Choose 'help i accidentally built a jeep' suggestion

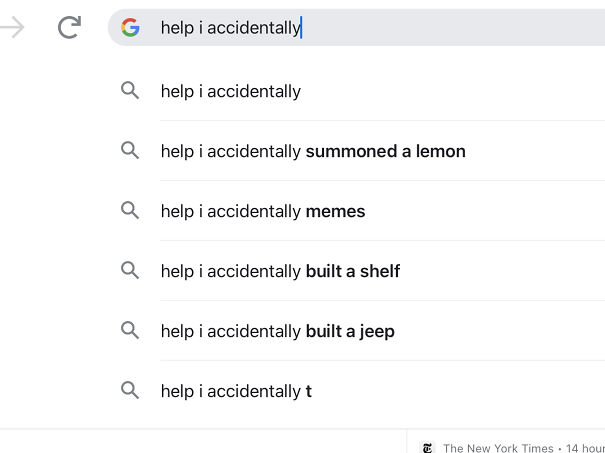[278, 331]
